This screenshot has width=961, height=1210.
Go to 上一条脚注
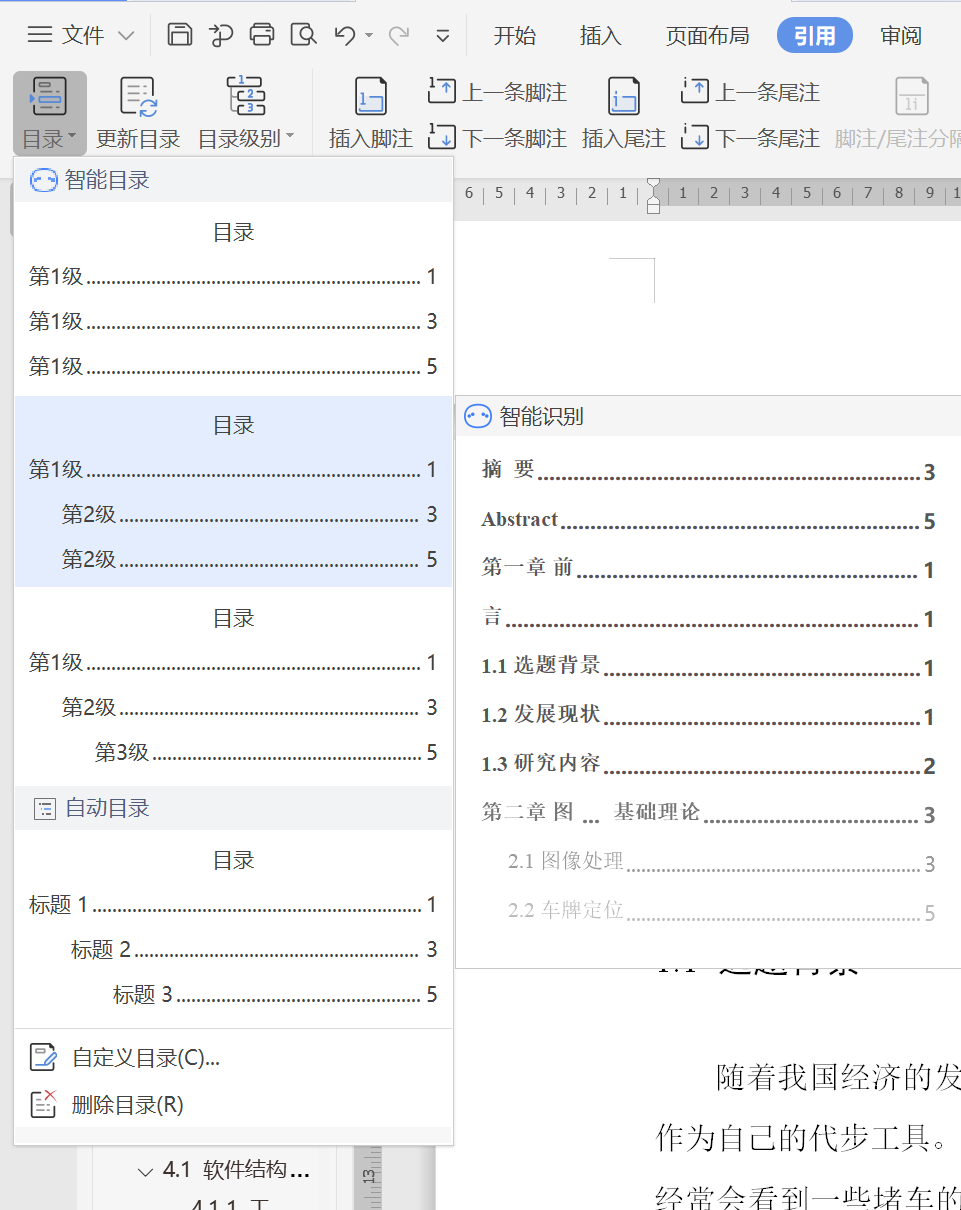tap(497, 92)
